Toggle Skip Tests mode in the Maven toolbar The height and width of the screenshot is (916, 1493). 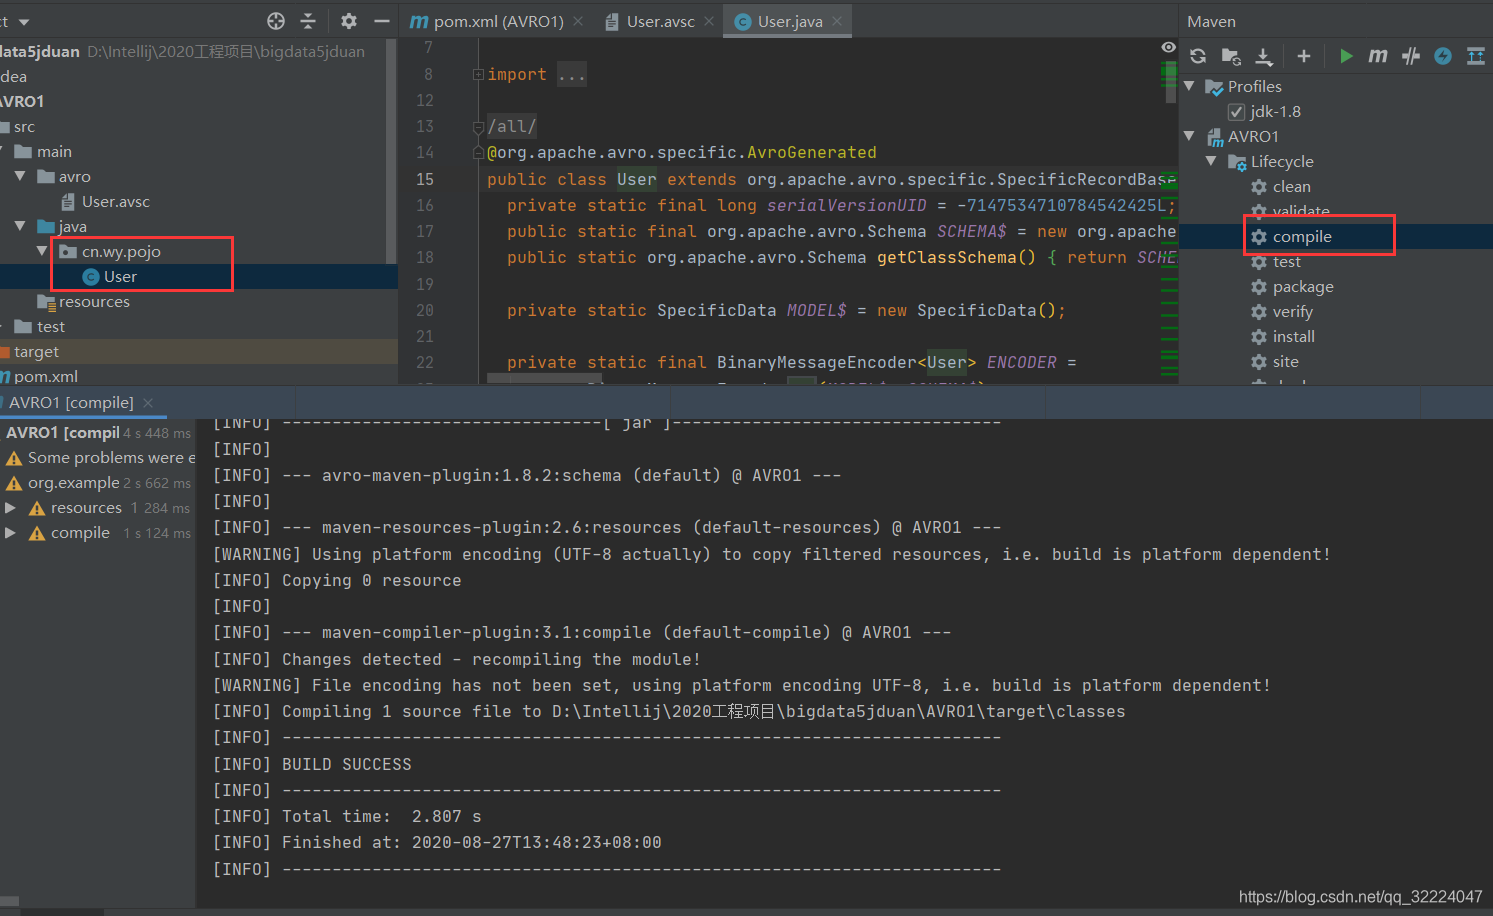[1411, 56]
